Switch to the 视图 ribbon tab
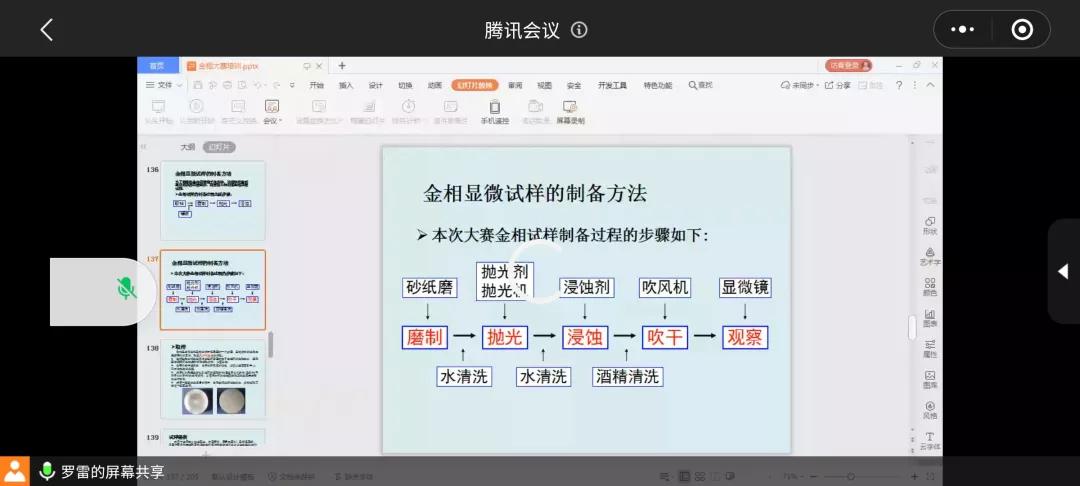Screen dimensions: 1080x486 tap(544, 85)
